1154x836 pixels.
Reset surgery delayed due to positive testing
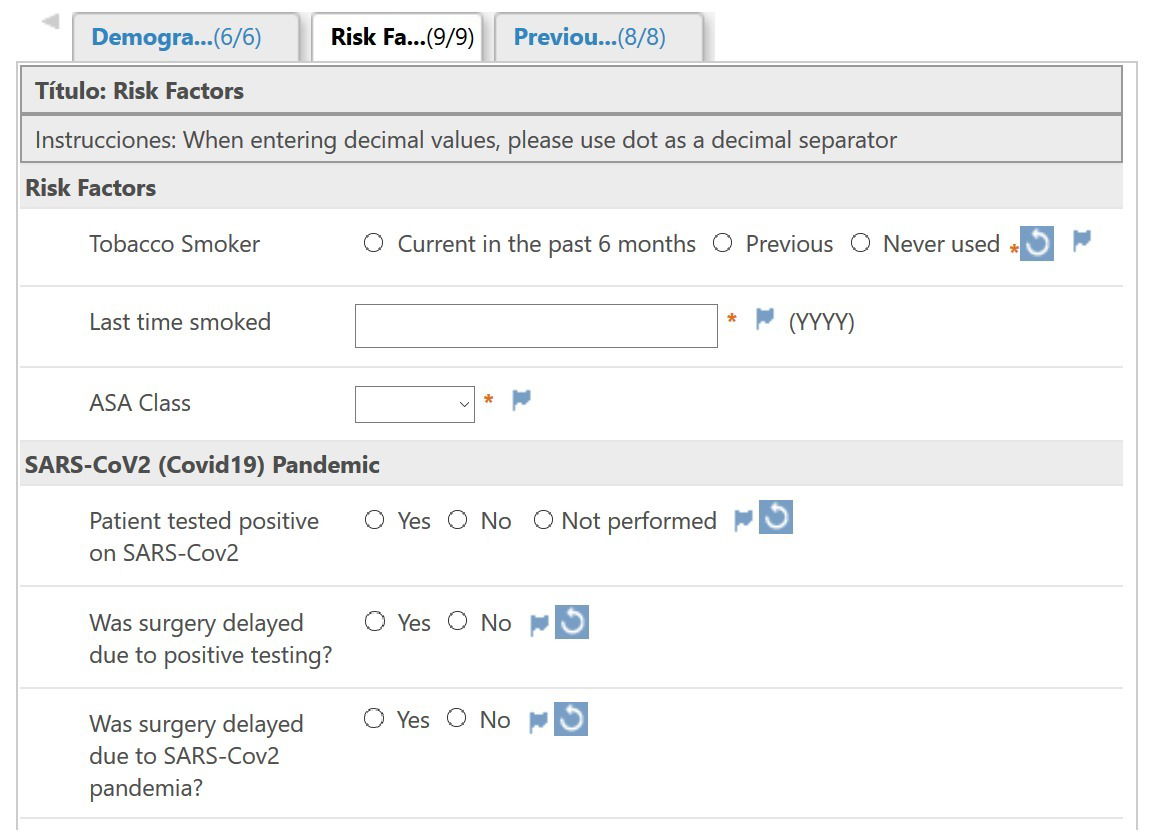[572, 622]
